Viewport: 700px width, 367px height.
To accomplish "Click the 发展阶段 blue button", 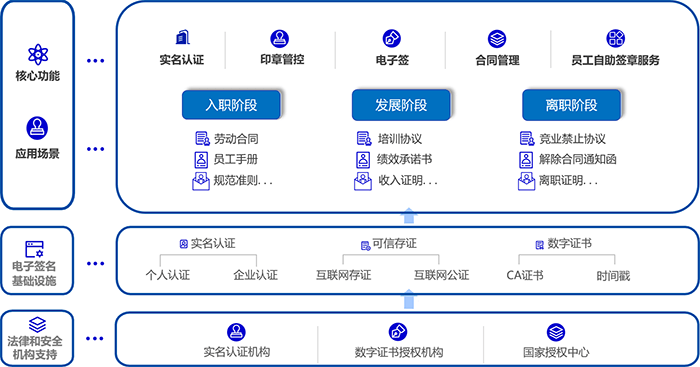I will 401,105.
